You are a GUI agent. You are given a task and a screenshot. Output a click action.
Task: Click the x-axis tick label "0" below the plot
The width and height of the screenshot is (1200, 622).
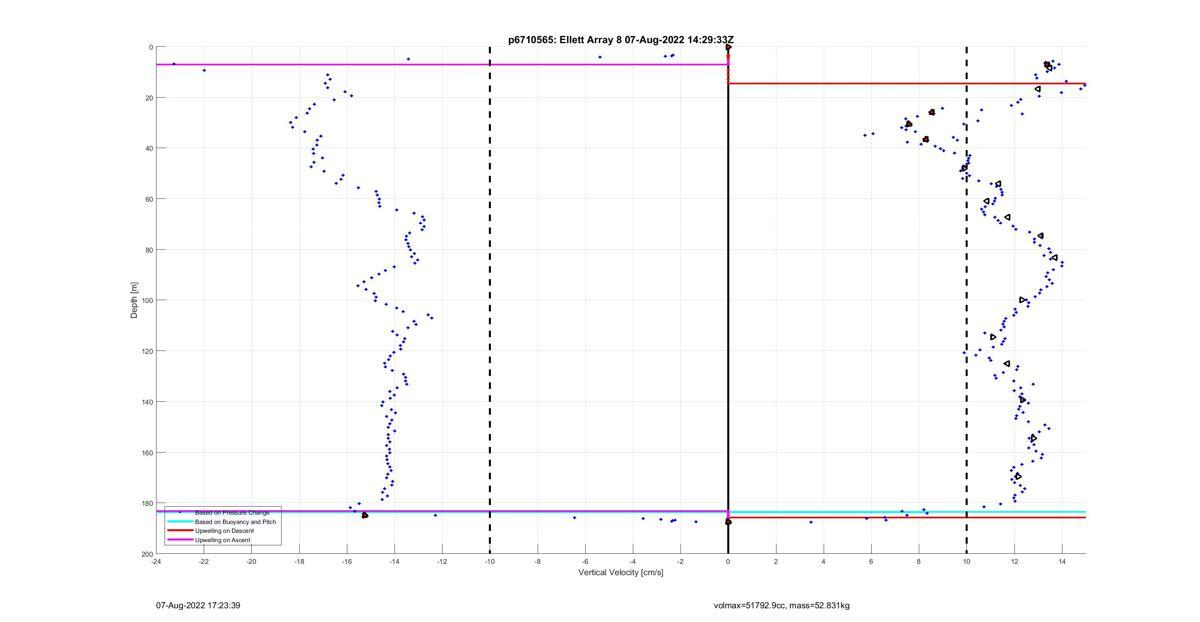click(728, 561)
